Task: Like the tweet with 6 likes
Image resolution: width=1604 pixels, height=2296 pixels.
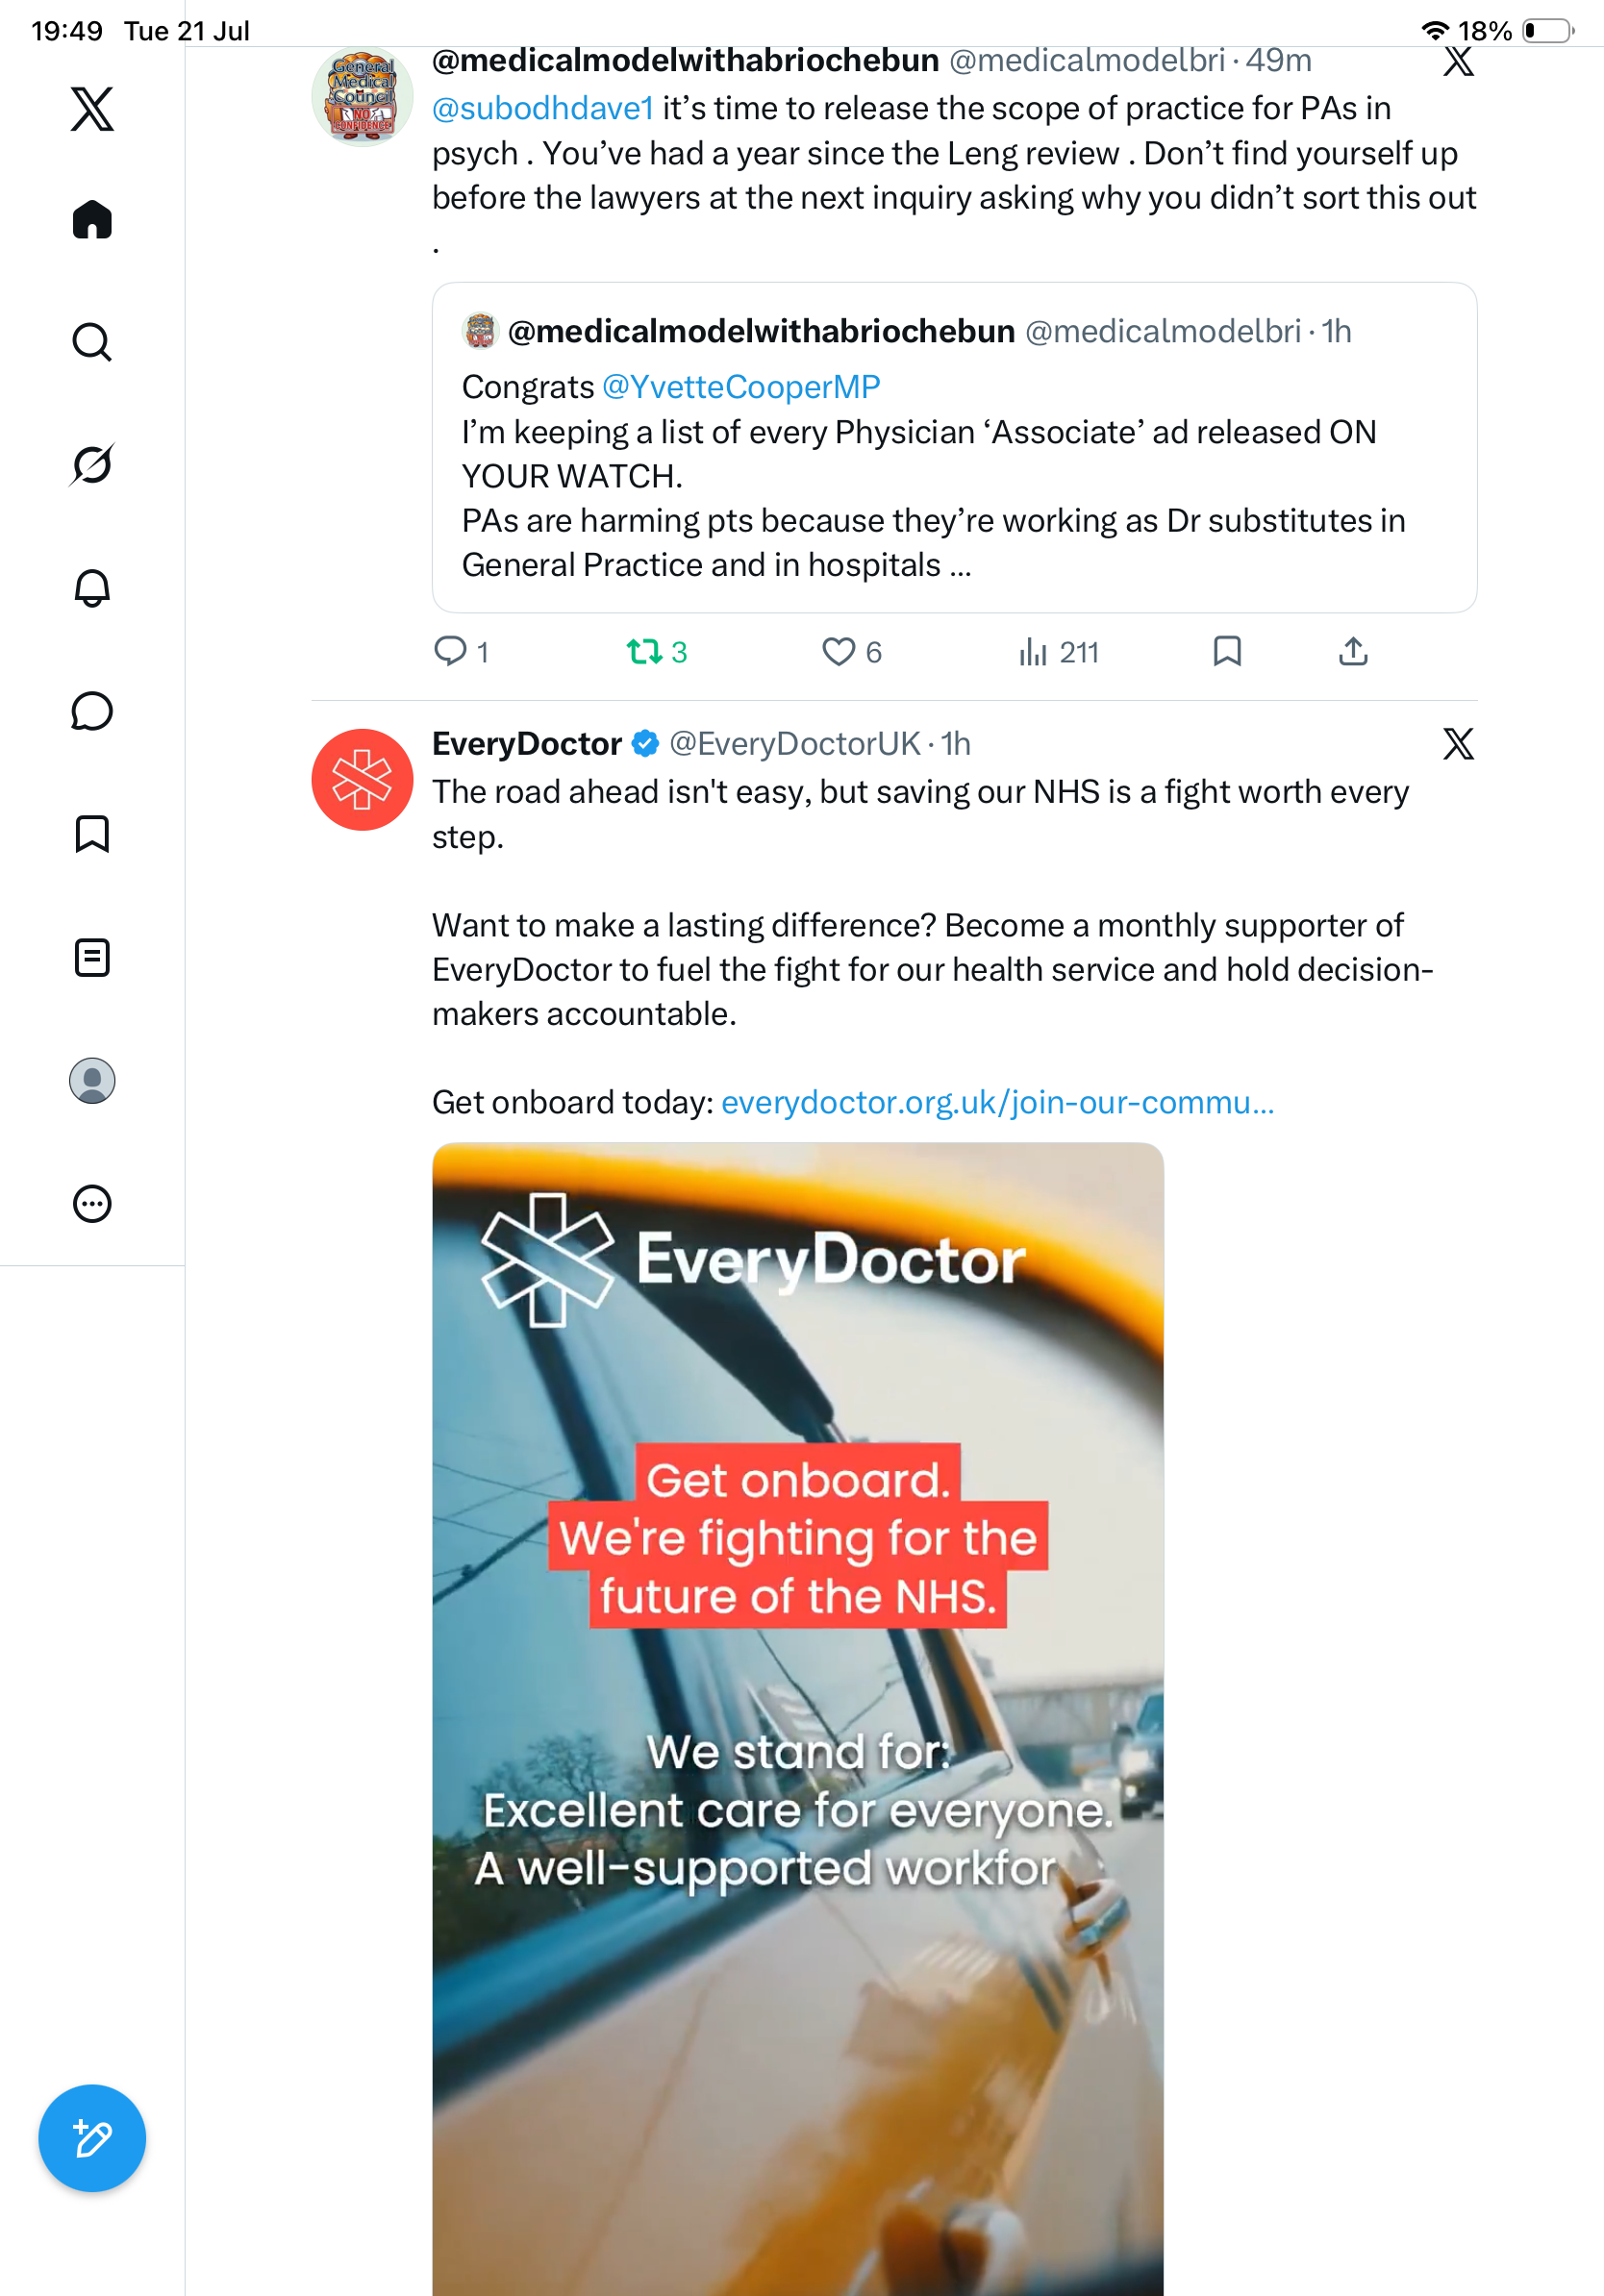Action: click(852, 652)
